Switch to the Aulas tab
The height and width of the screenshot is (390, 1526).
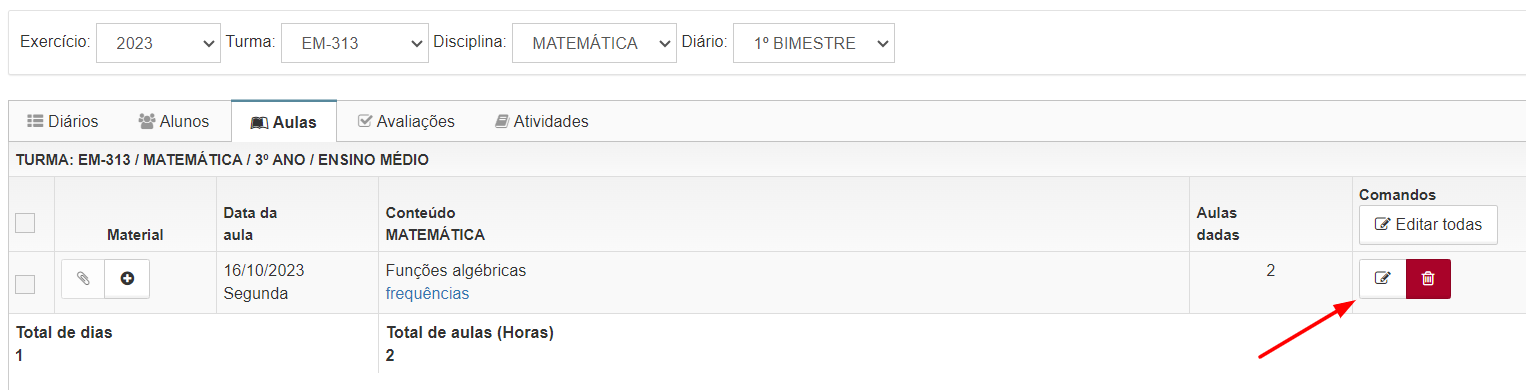tap(284, 122)
